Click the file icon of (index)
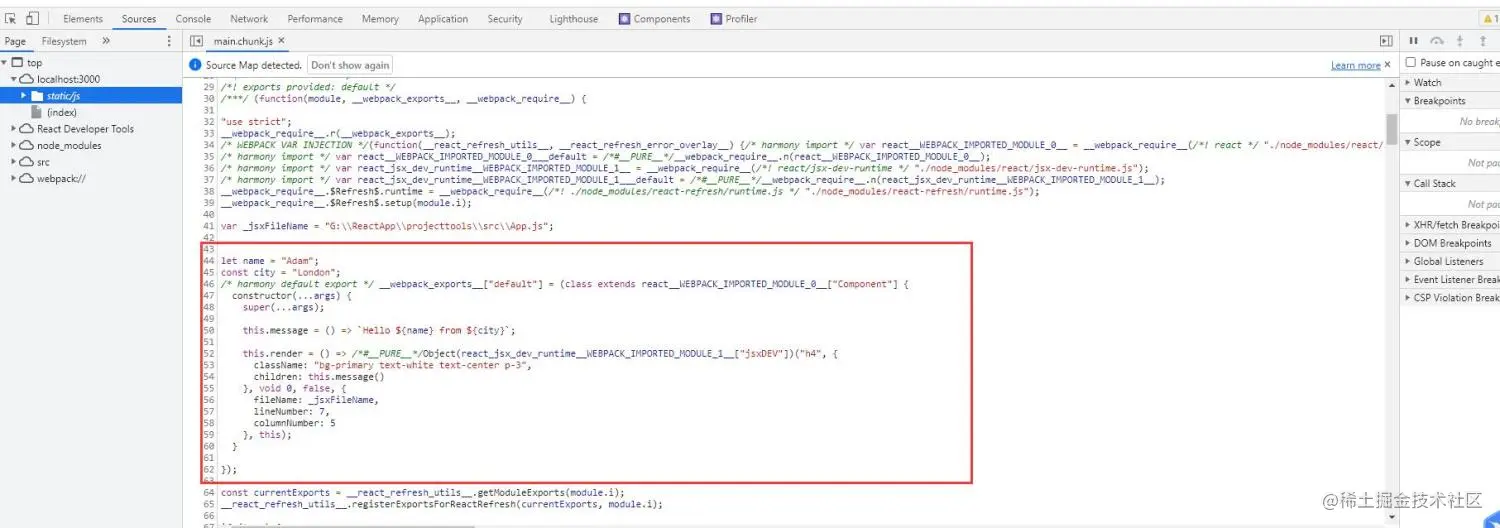 pos(37,112)
